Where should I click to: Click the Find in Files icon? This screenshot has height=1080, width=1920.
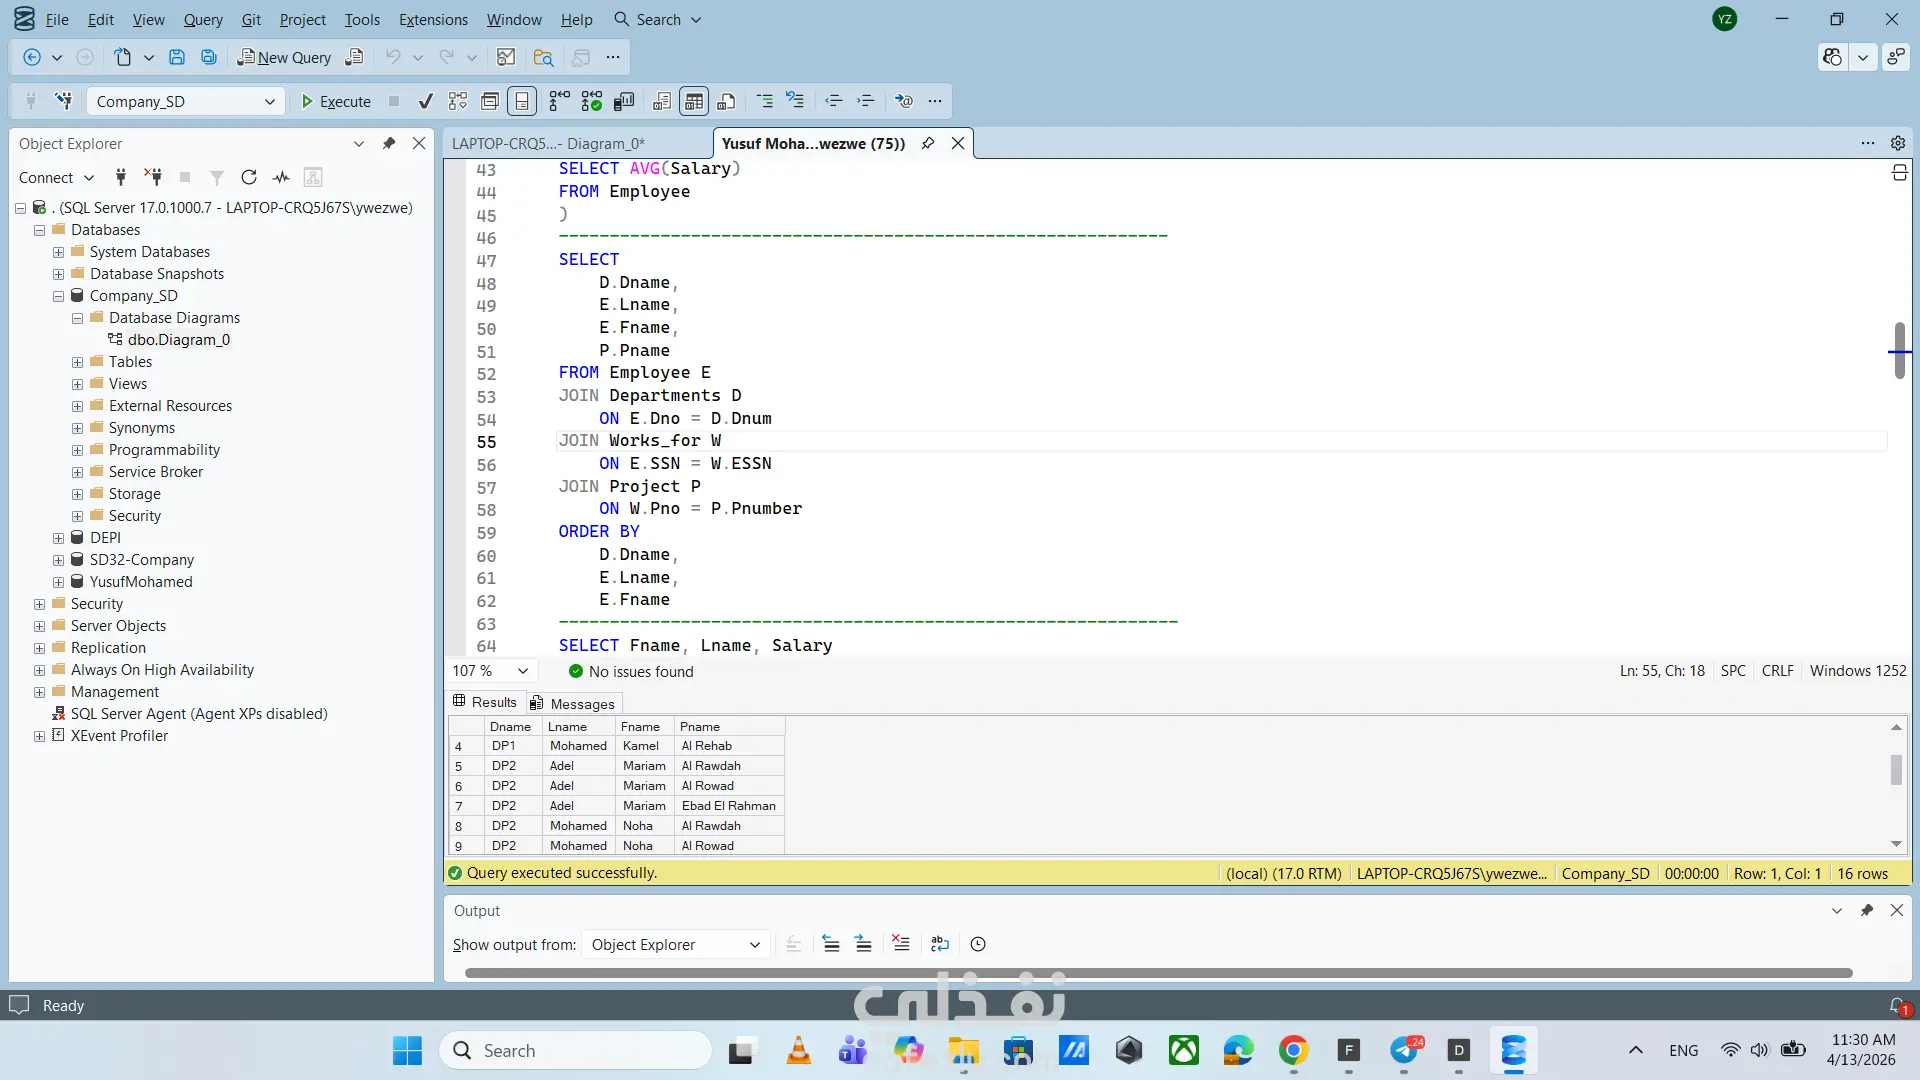tap(543, 57)
